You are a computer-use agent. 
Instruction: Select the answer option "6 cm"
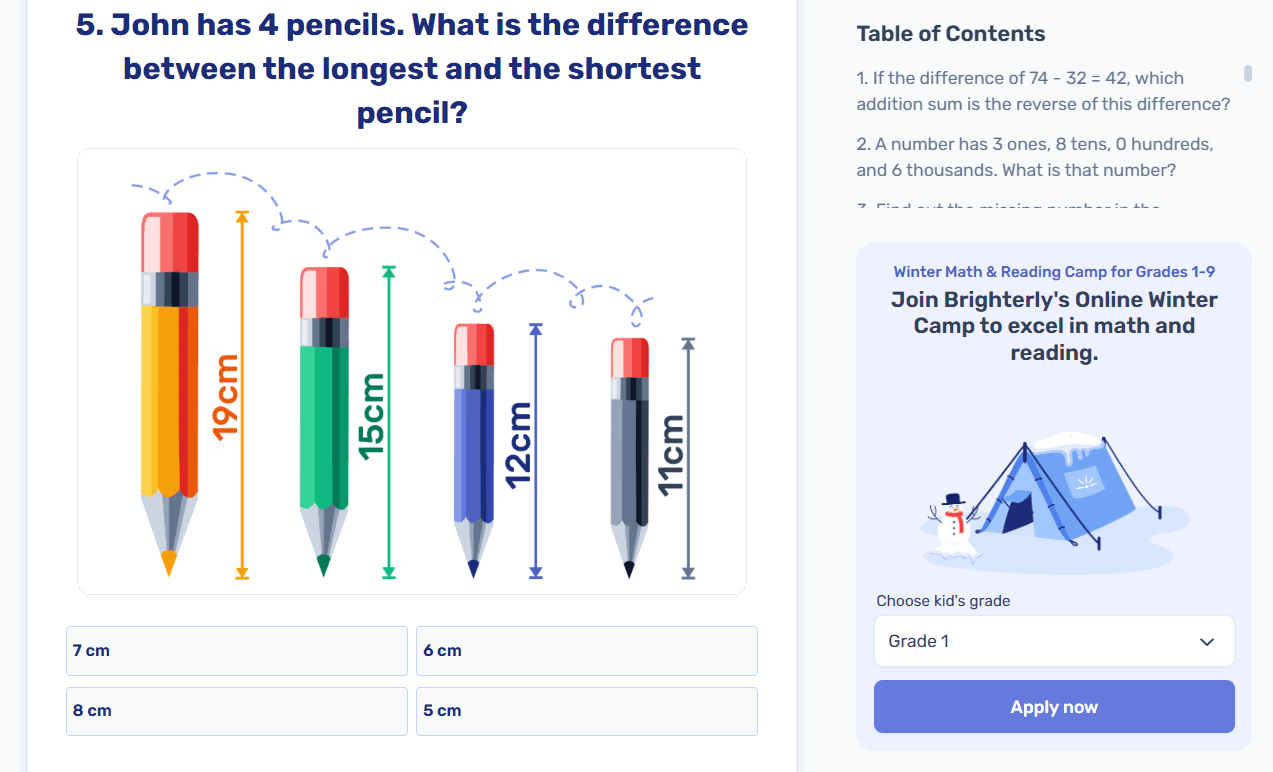point(586,650)
